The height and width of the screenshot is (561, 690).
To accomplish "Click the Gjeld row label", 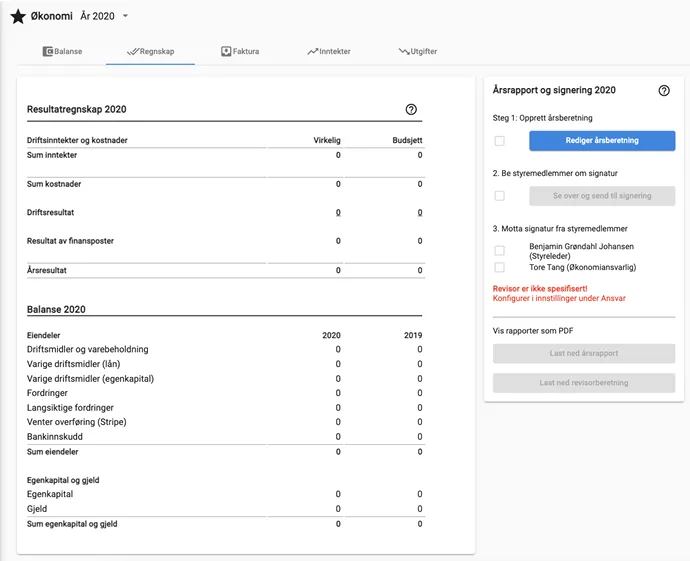I will click(x=37, y=509).
